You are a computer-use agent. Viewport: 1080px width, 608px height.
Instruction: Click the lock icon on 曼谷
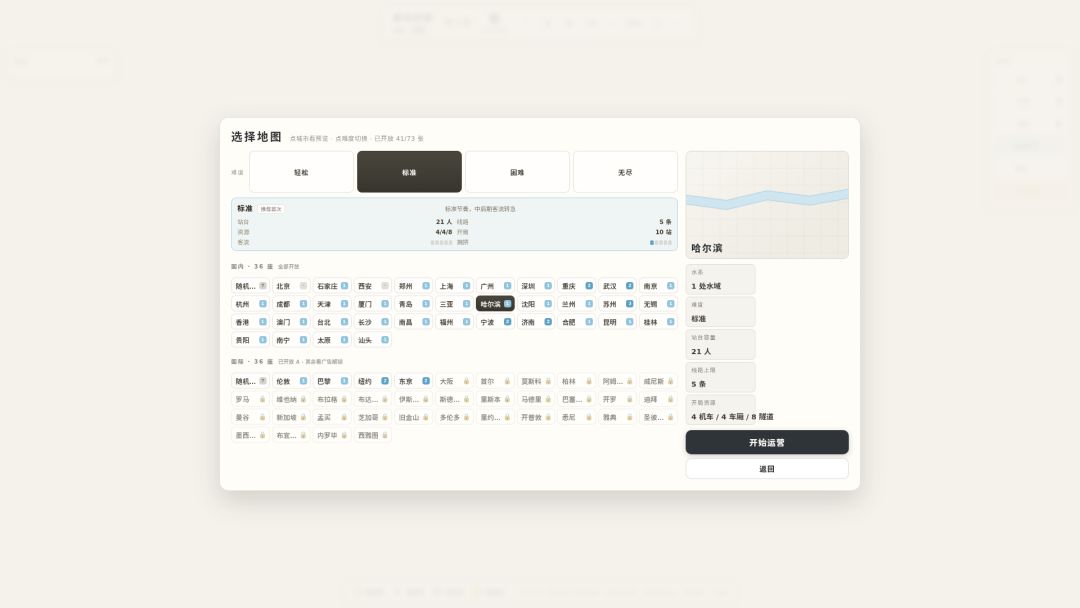point(262,417)
